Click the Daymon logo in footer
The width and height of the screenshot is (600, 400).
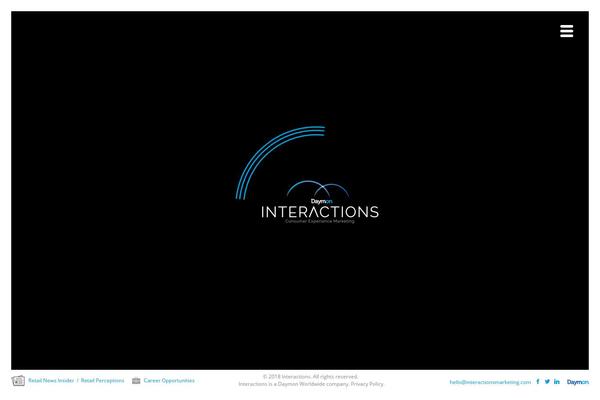[578, 382]
